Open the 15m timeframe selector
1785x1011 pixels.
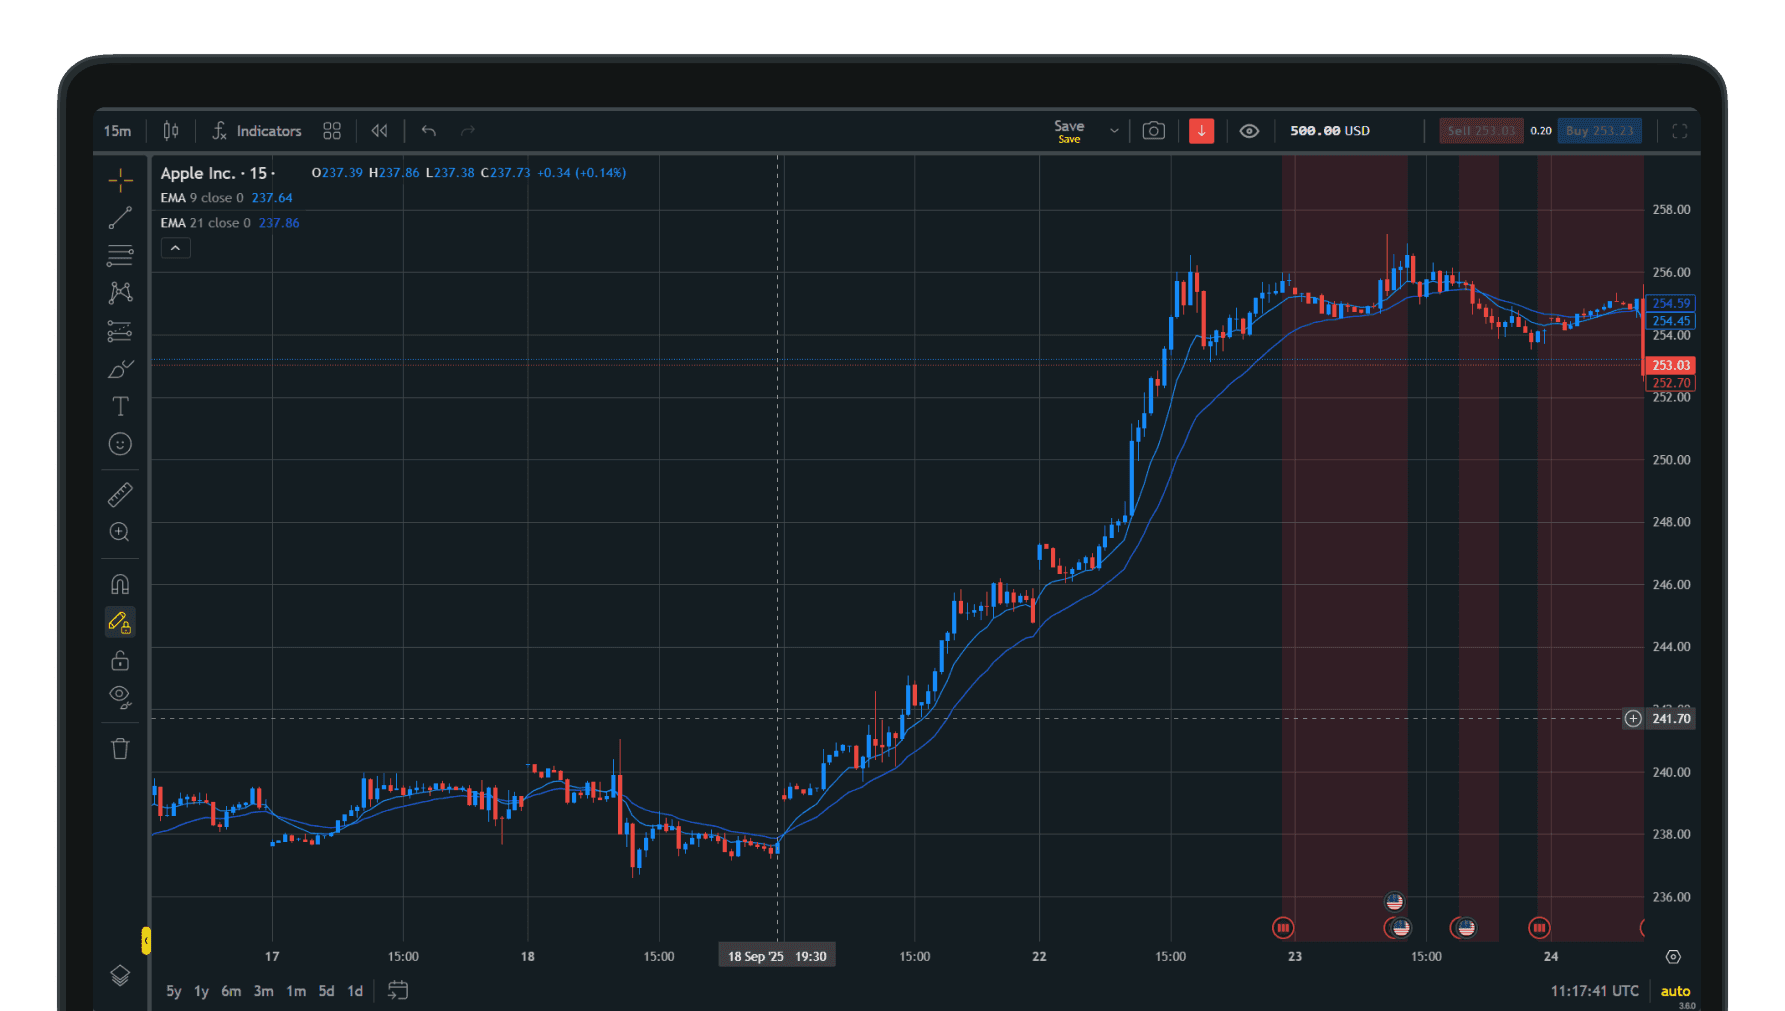point(117,130)
